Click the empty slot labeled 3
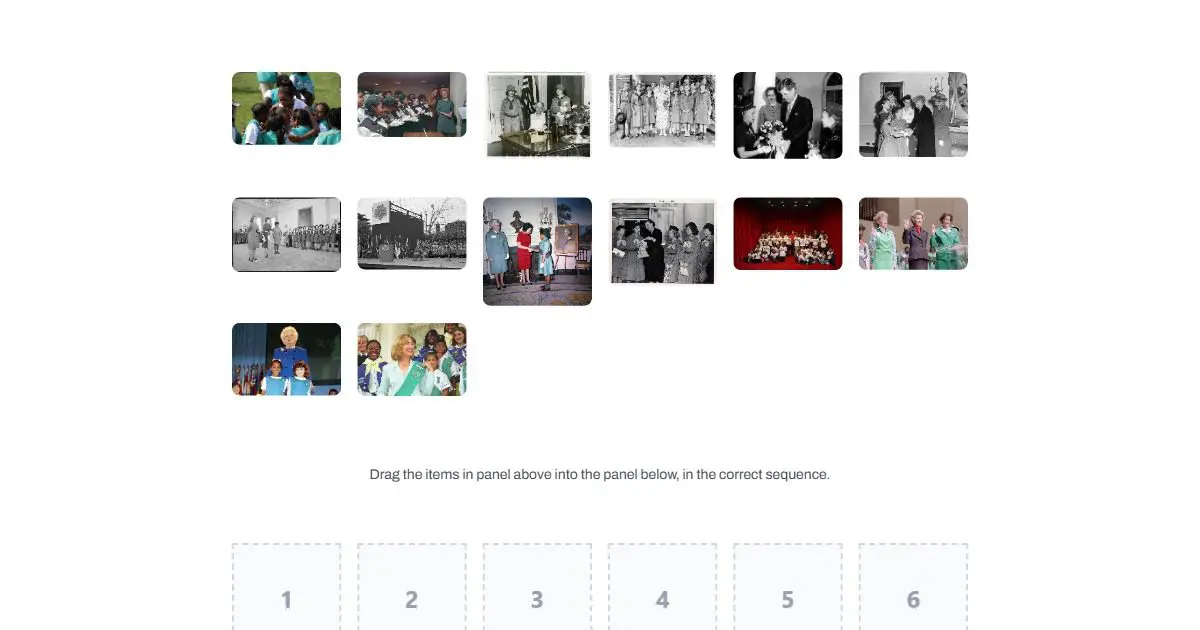The width and height of the screenshot is (1200, 630). (x=537, y=590)
